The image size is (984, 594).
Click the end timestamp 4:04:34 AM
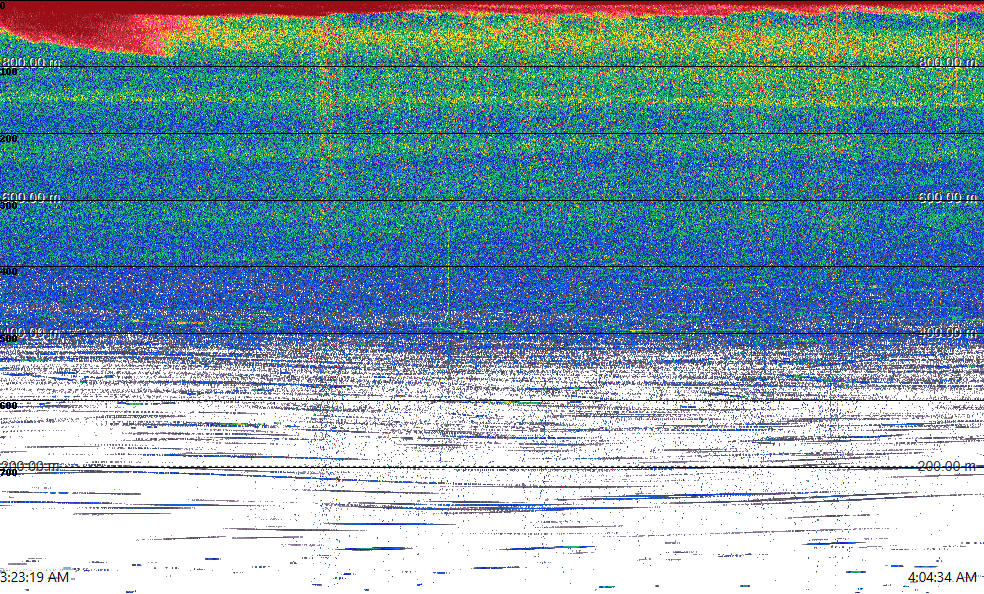[x=942, y=577]
